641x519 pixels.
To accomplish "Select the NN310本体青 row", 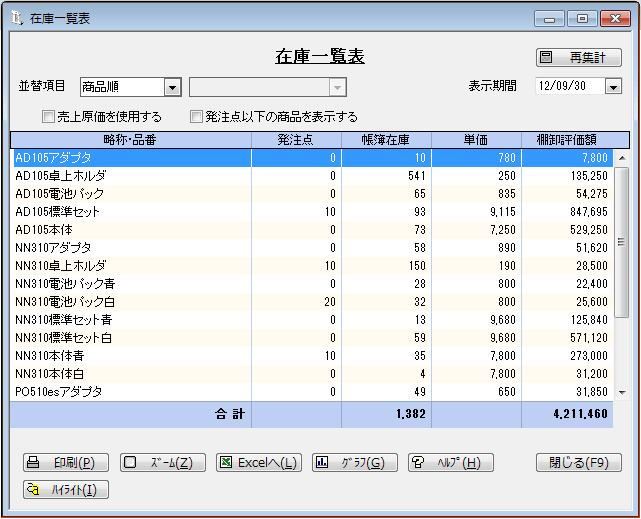I will point(313,356).
